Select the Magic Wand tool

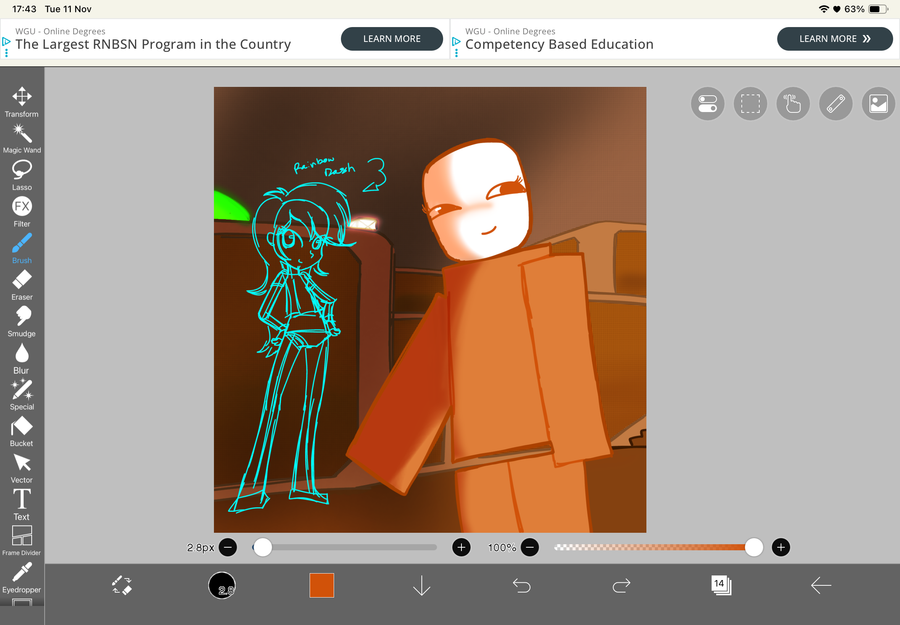click(x=22, y=138)
